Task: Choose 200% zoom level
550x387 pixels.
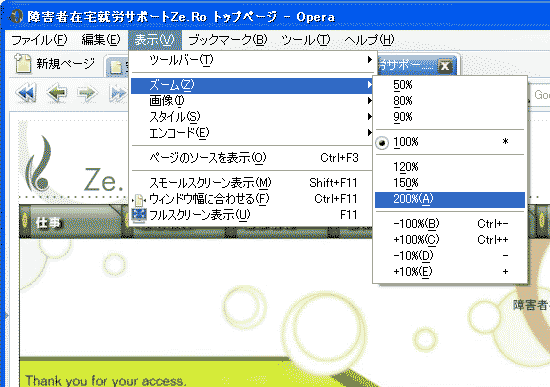Action: click(450, 199)
